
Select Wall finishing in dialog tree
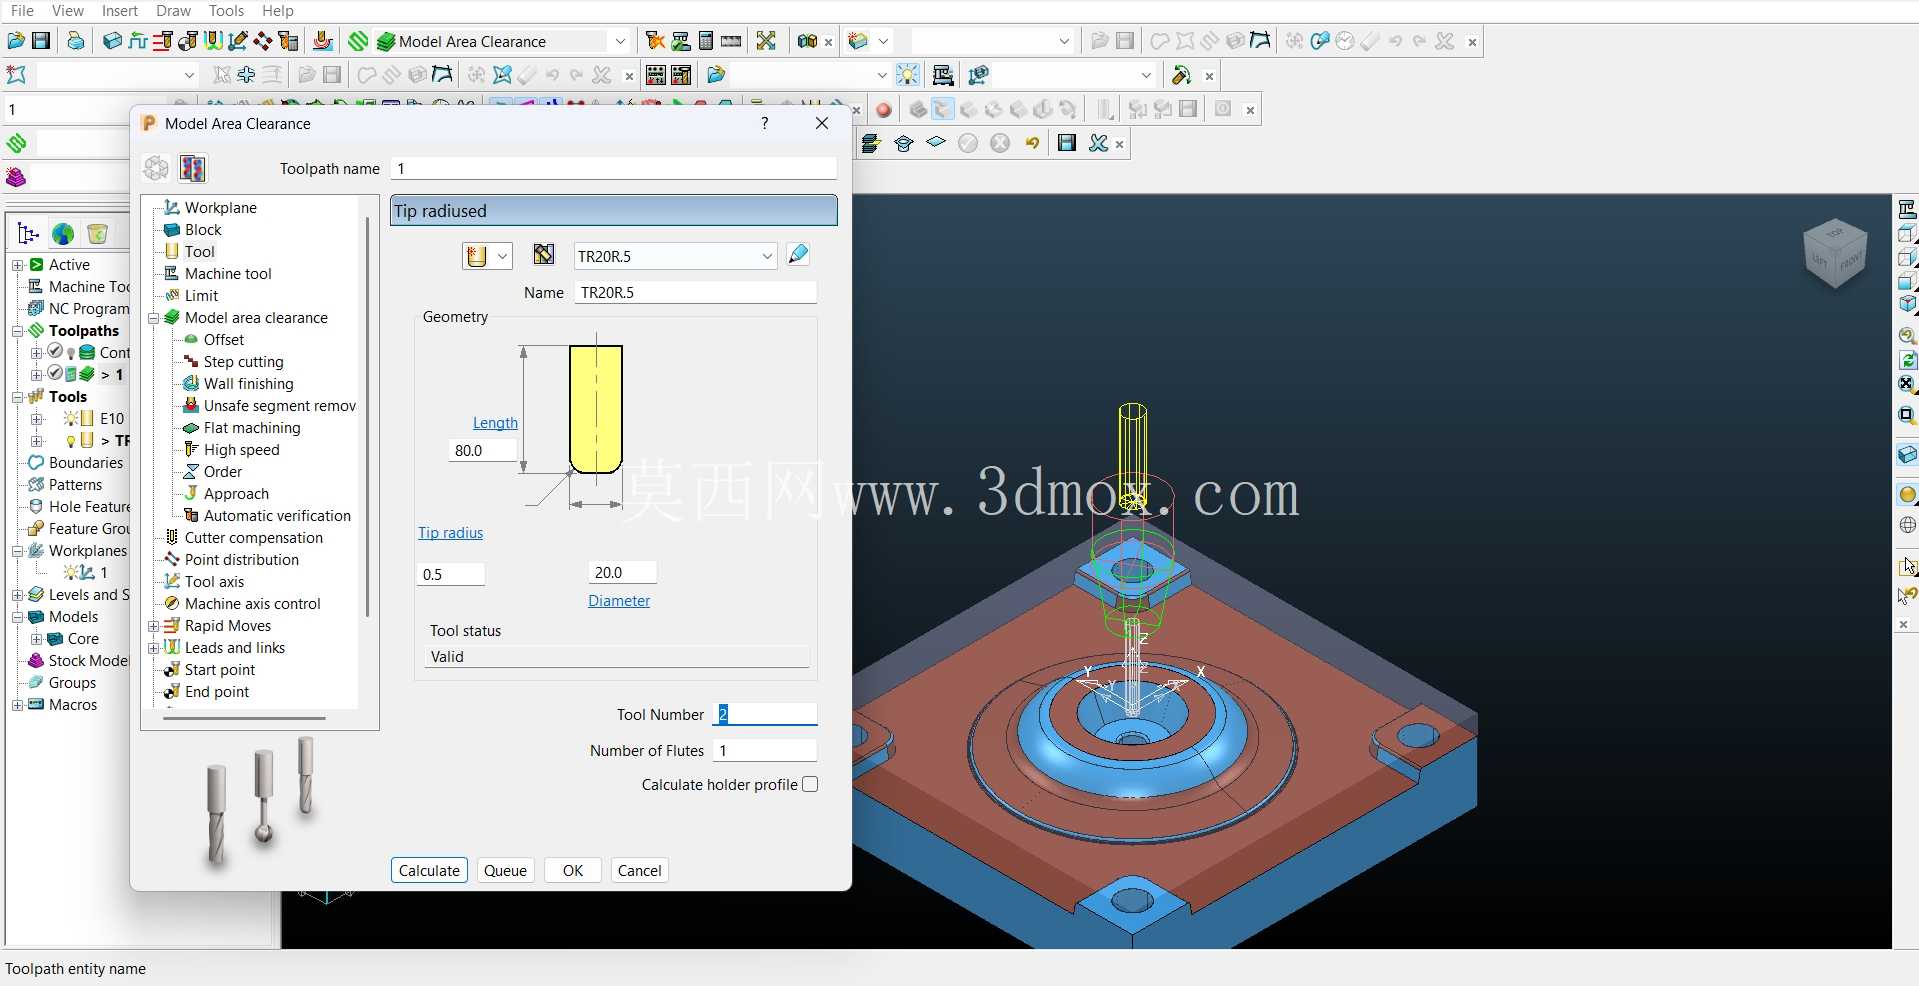tap(248, 384)
